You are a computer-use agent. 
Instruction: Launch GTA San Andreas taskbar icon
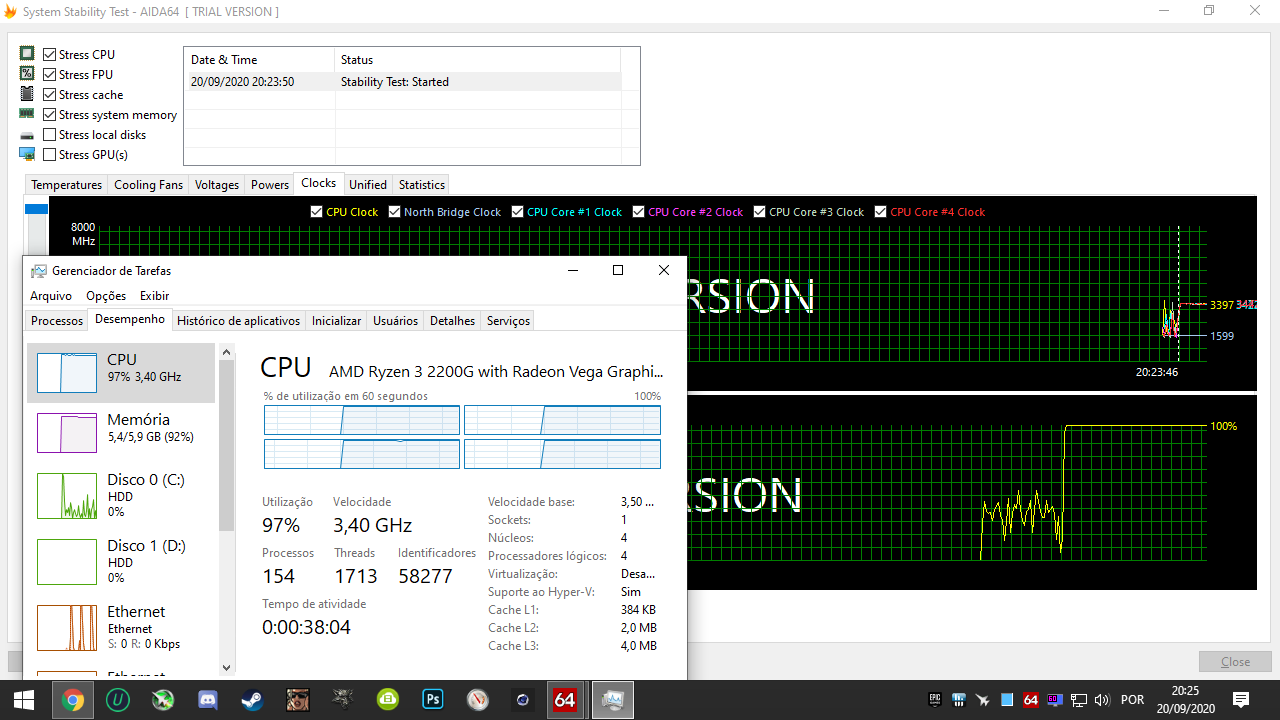point(298,700)
